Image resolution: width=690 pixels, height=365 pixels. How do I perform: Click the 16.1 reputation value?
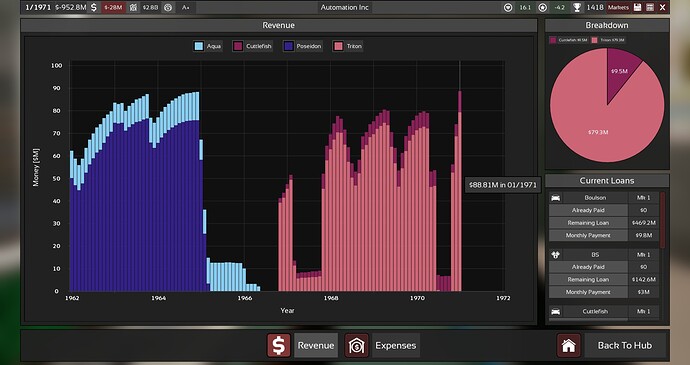525,7
